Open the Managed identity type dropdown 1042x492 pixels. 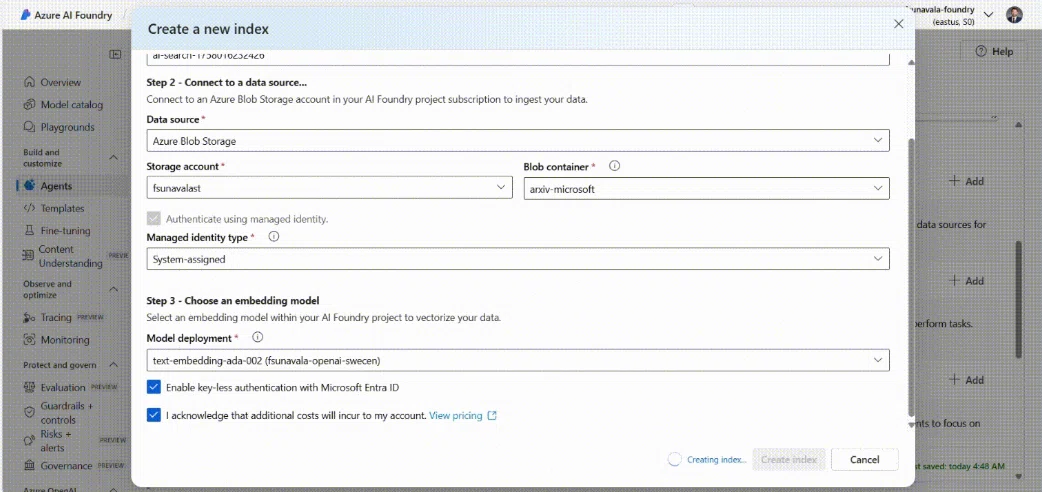pos(518,259)
